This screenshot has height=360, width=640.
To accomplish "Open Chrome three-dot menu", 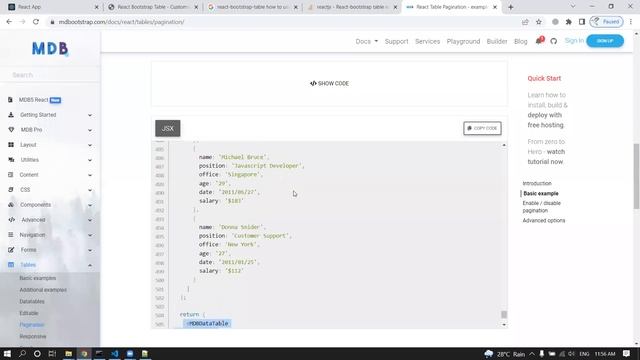I will 631,22.
